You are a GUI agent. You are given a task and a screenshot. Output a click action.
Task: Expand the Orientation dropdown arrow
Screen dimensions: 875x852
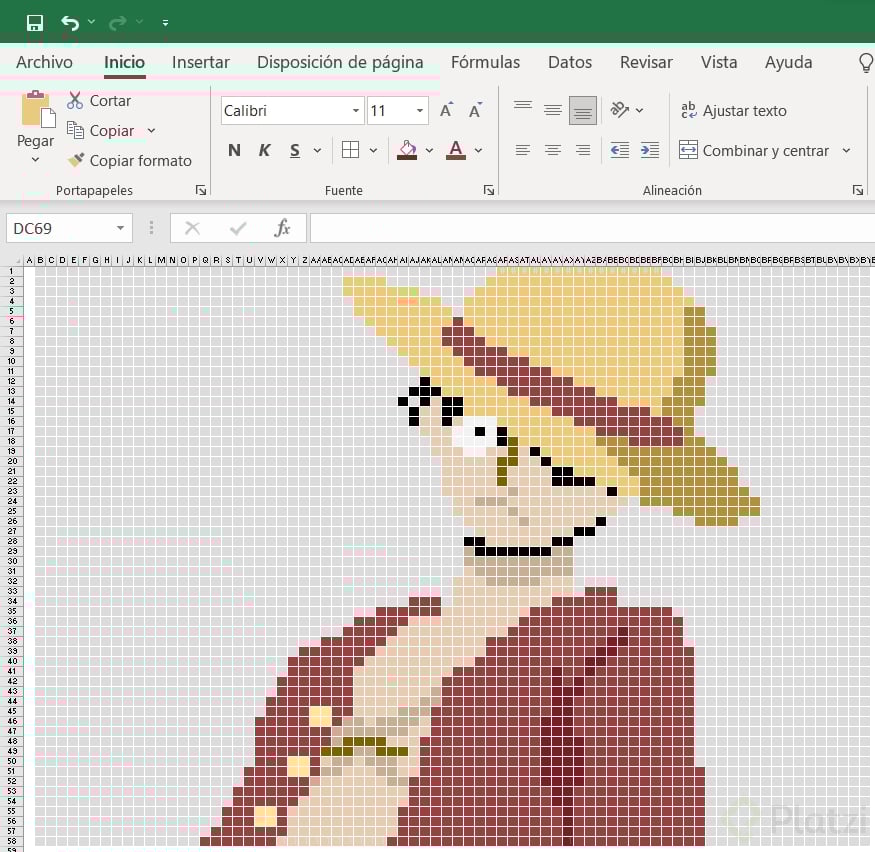640,110
